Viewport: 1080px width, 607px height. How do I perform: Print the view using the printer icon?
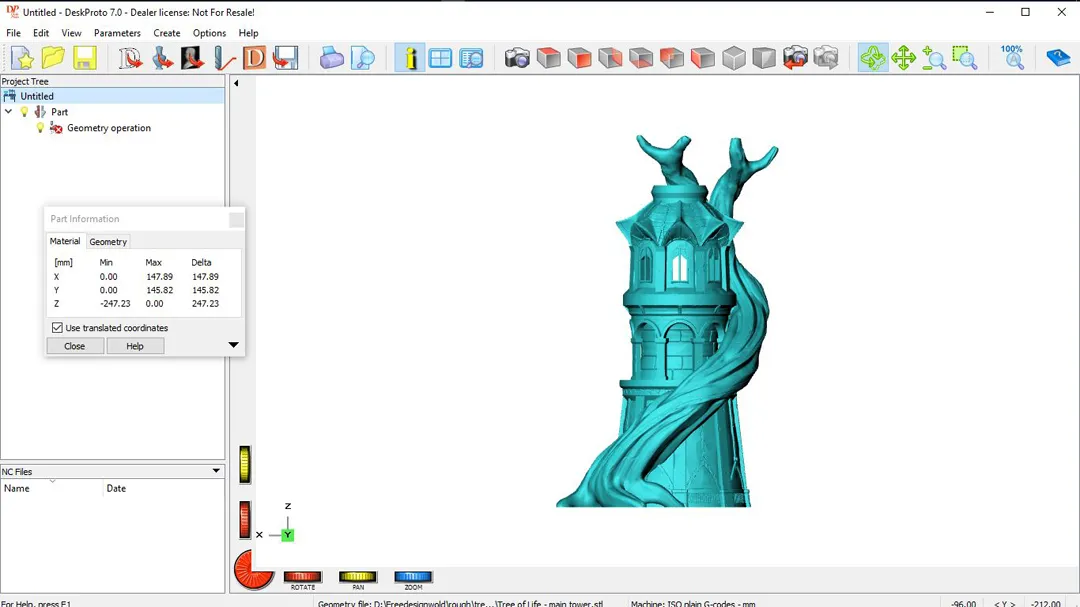pos(331,58)
